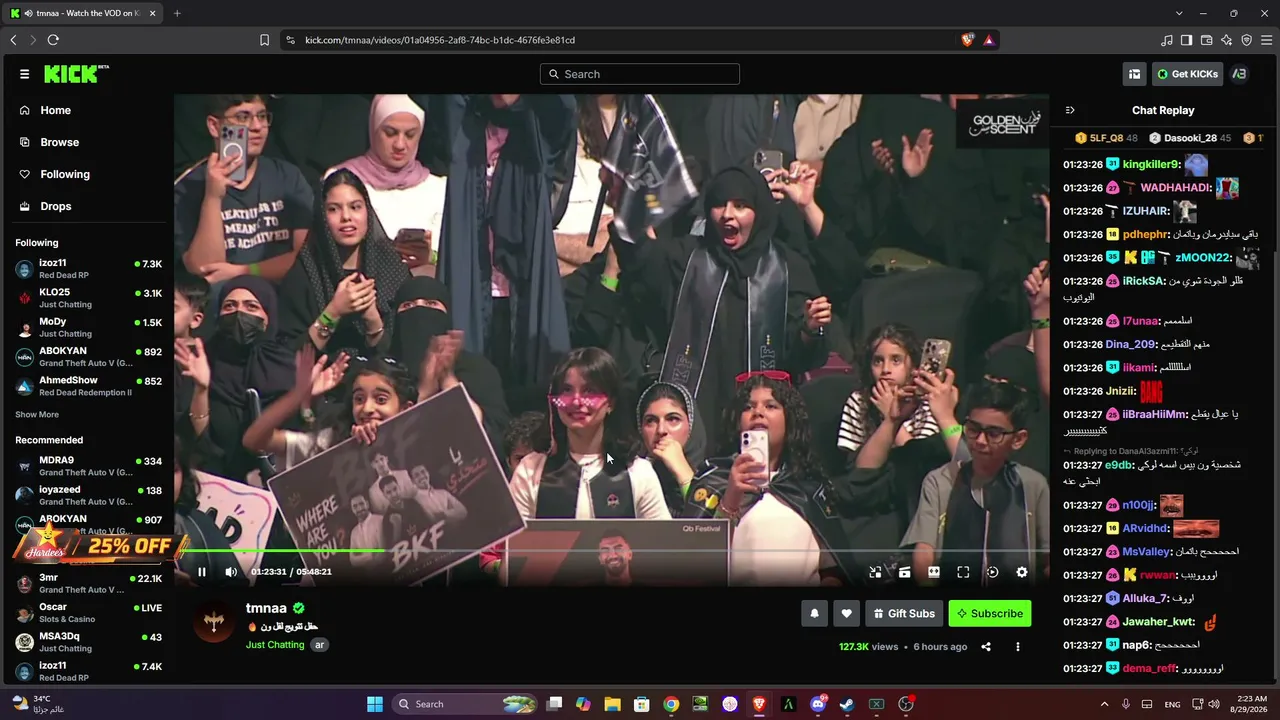Pause the video playback

point(201,572)
